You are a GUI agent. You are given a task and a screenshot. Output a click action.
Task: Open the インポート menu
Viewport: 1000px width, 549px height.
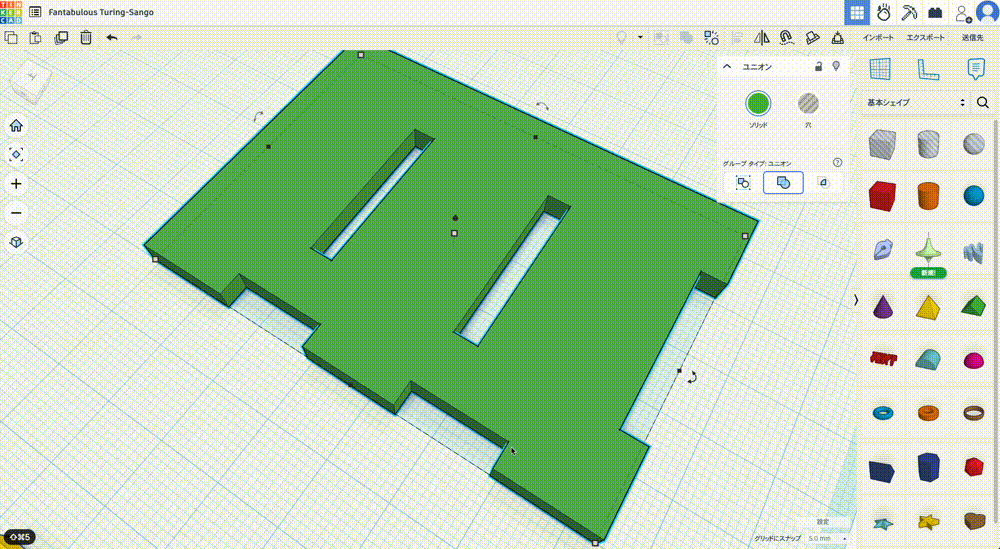pyautogui.click(x=879, y=38)
